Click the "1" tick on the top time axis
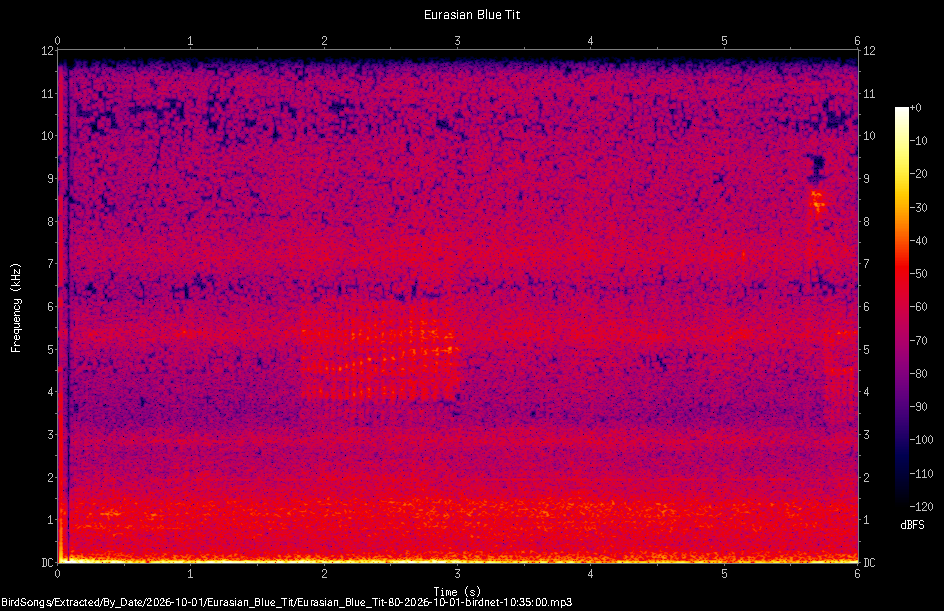 [x=190, y=41]
